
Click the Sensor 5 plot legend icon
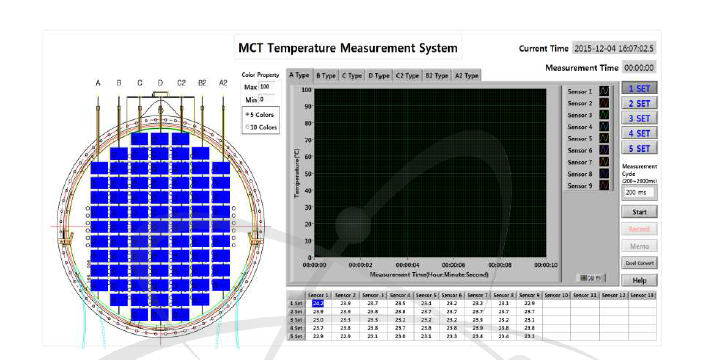point(604,139)
